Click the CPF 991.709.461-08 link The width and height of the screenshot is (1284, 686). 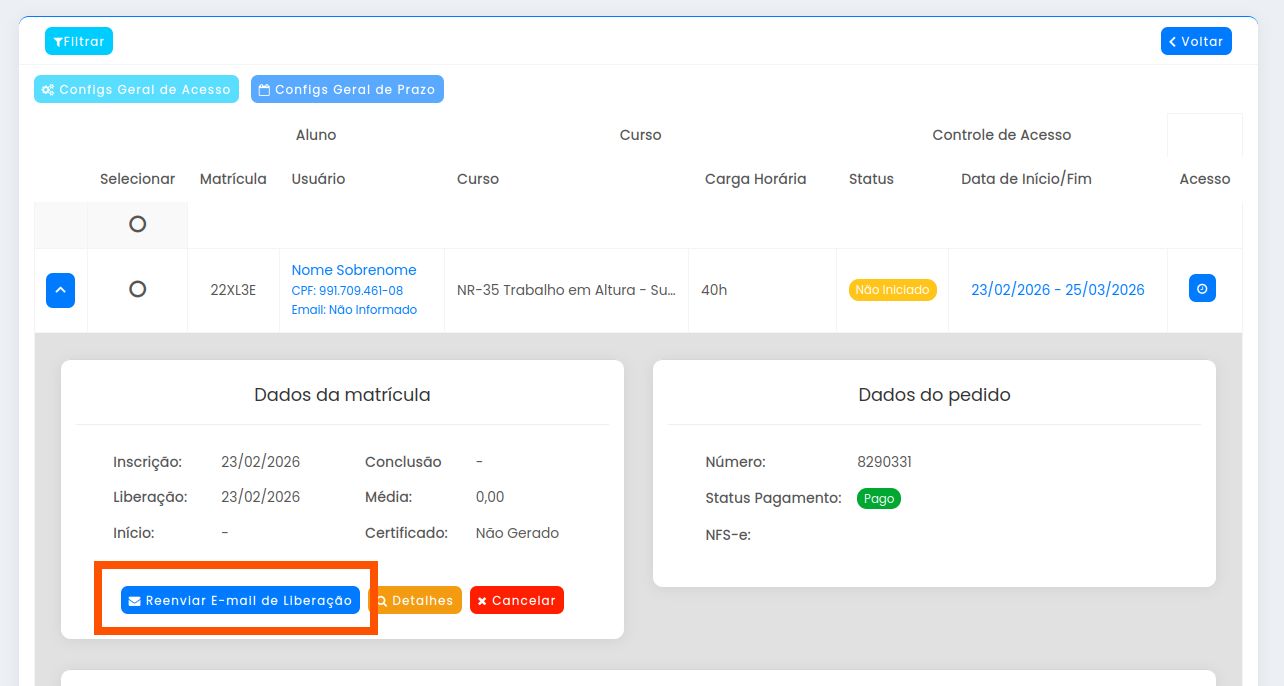click(347, 290)
